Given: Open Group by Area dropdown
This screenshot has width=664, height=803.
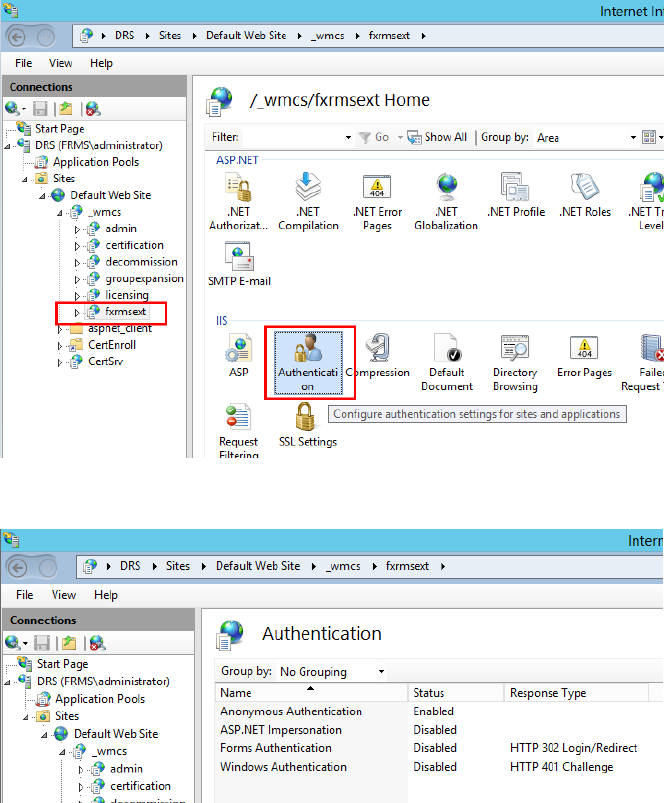Looking at the screenshot, I should 633,137.
